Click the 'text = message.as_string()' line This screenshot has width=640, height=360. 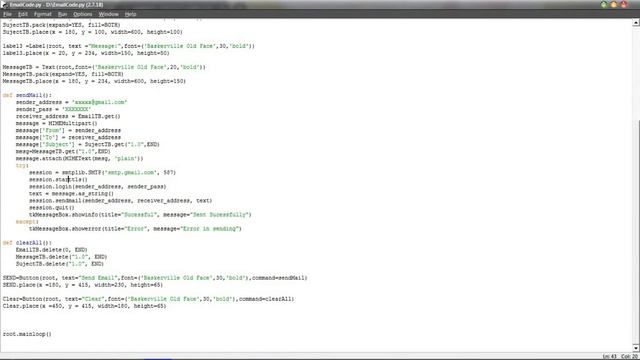71,193
